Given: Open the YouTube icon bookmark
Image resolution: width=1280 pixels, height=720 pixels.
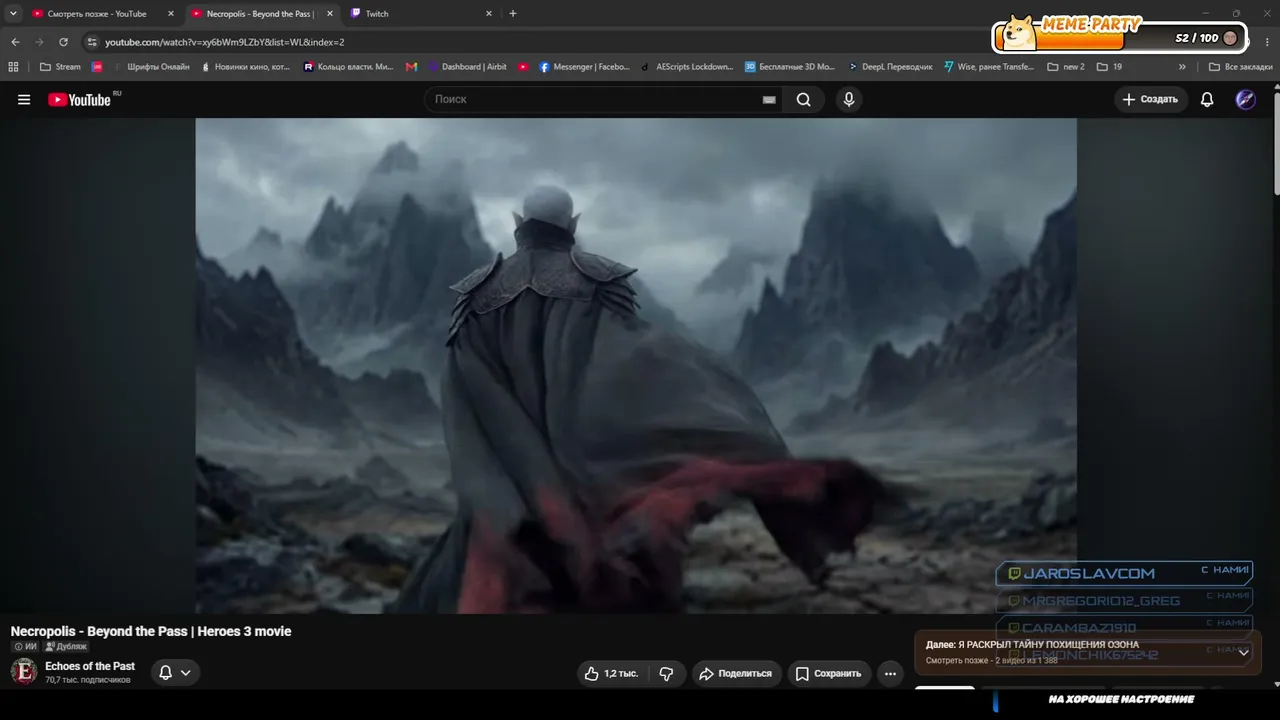Looking at the screenshot, I should click(x=523, y=67).
